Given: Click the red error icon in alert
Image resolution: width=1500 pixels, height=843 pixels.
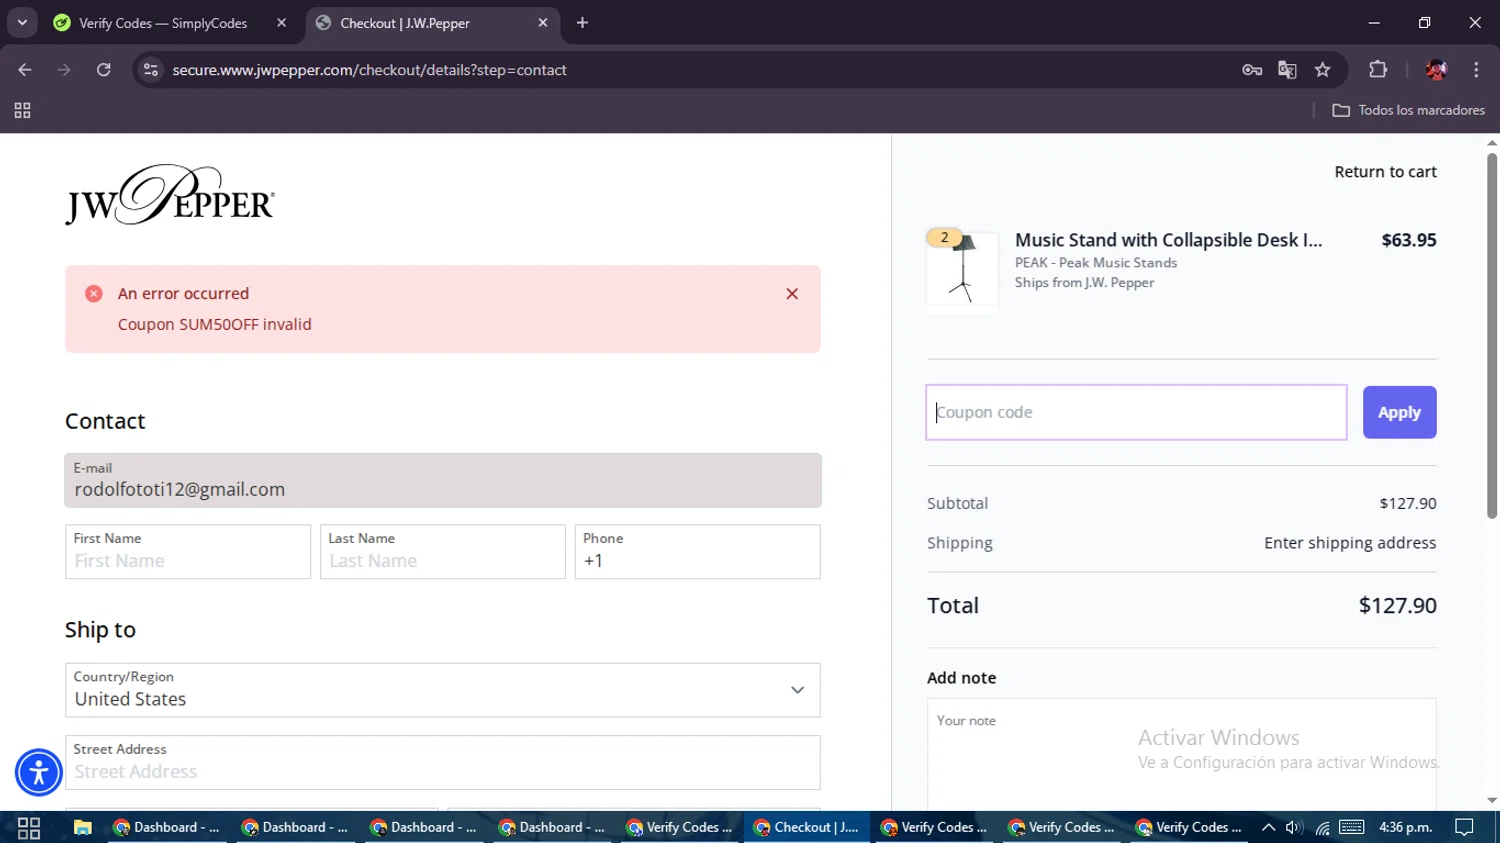Looking at the screenshot, I should (93, 294).
